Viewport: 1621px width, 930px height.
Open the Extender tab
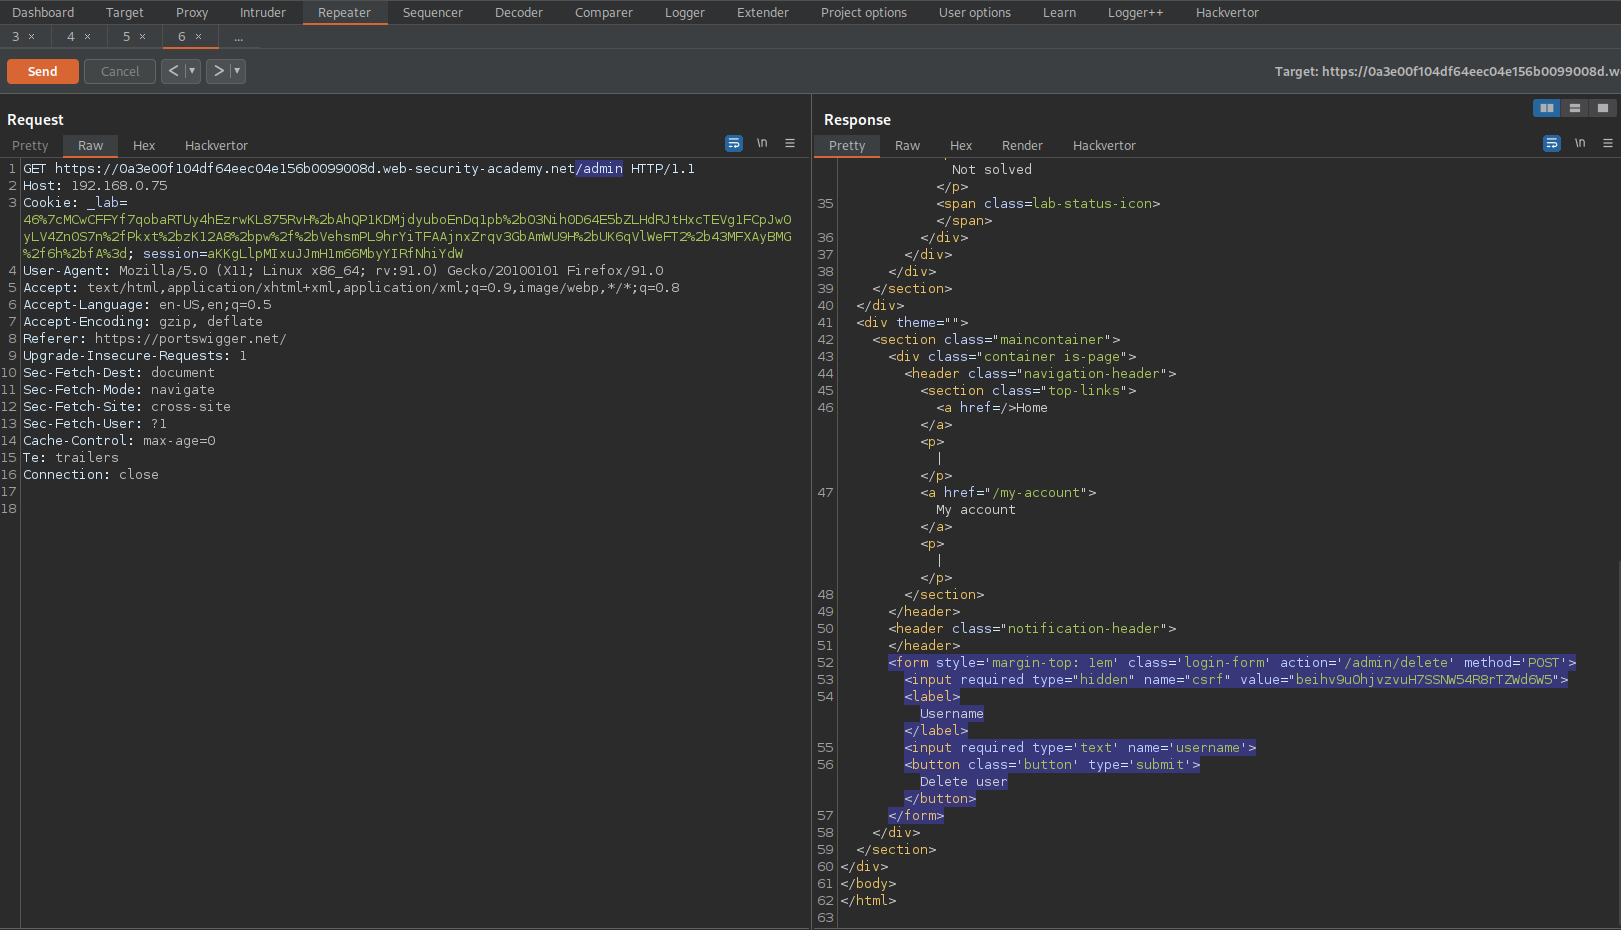click(763, 13)
